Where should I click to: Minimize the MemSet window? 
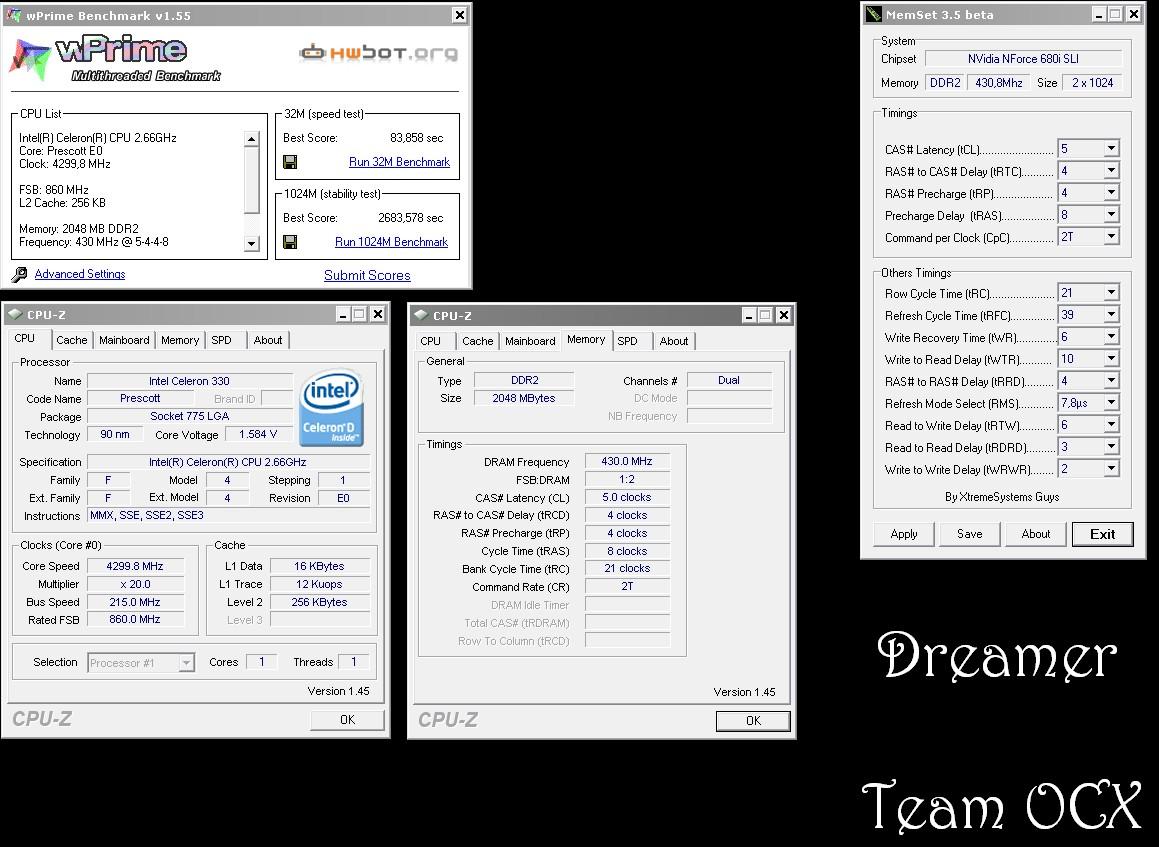tap(1099, 14)
